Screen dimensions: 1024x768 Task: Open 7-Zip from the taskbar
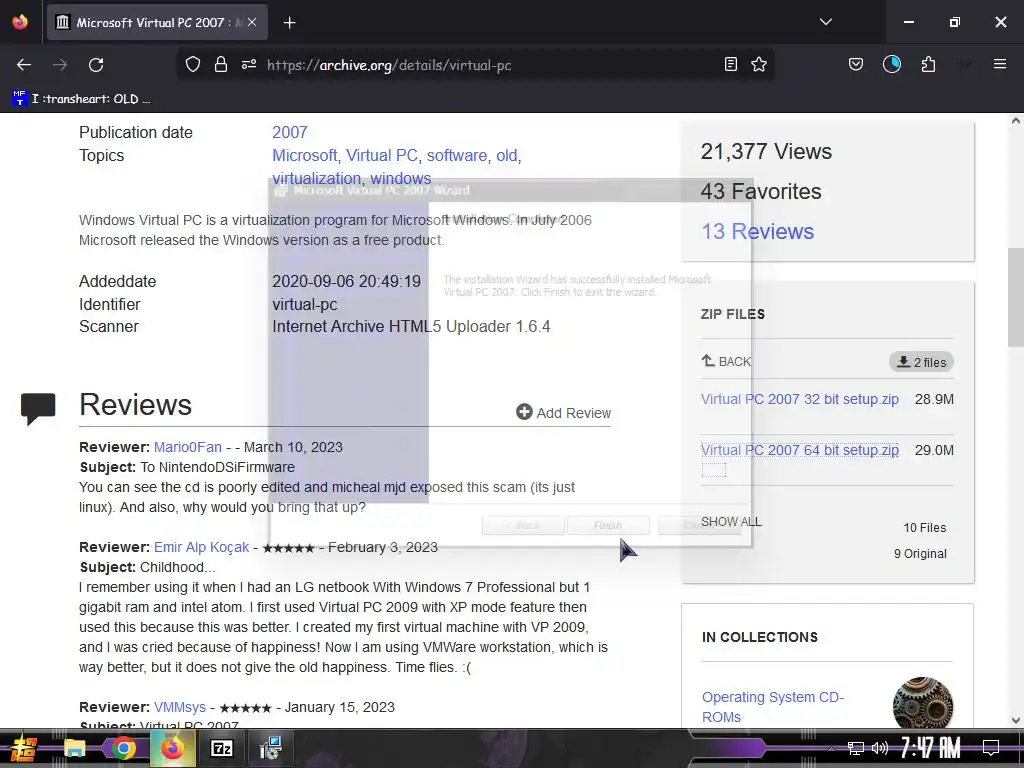[221, 748]
